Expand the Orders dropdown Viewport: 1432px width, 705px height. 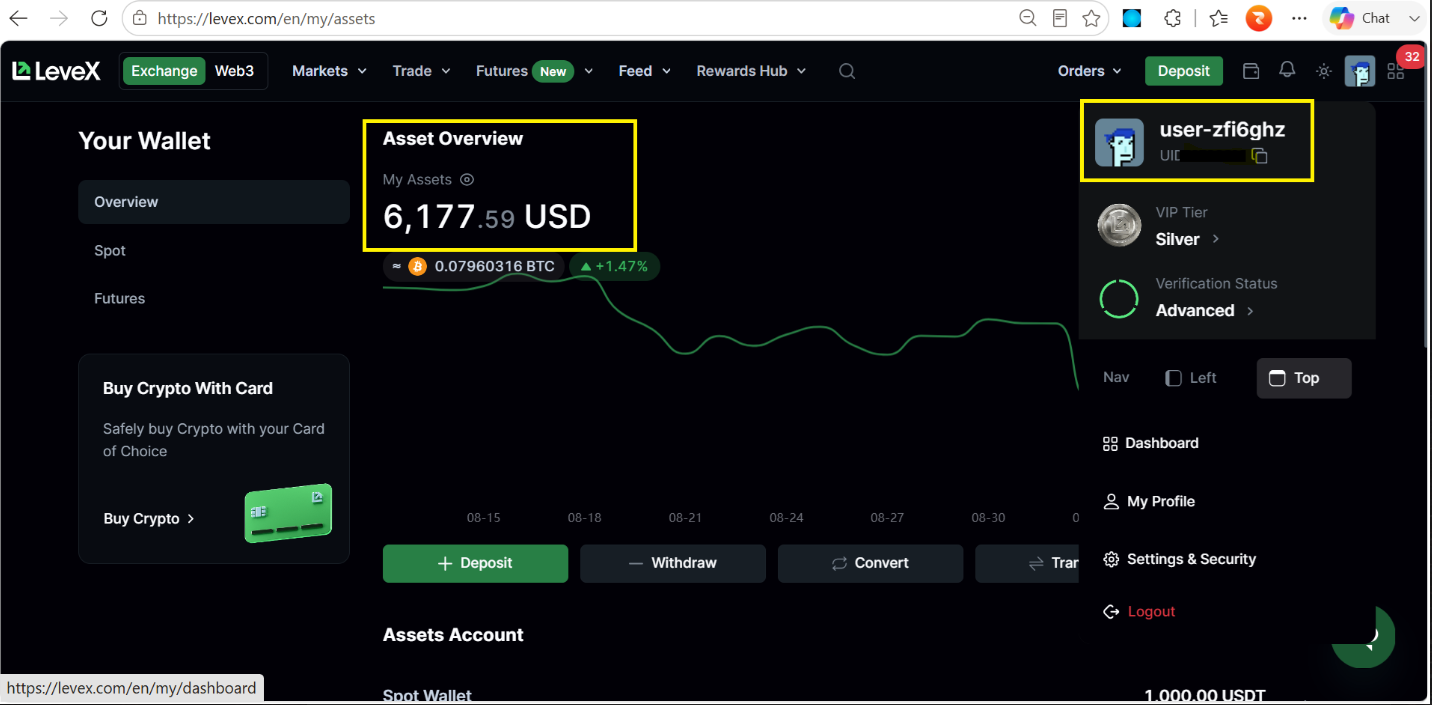tap(1090, 71)
